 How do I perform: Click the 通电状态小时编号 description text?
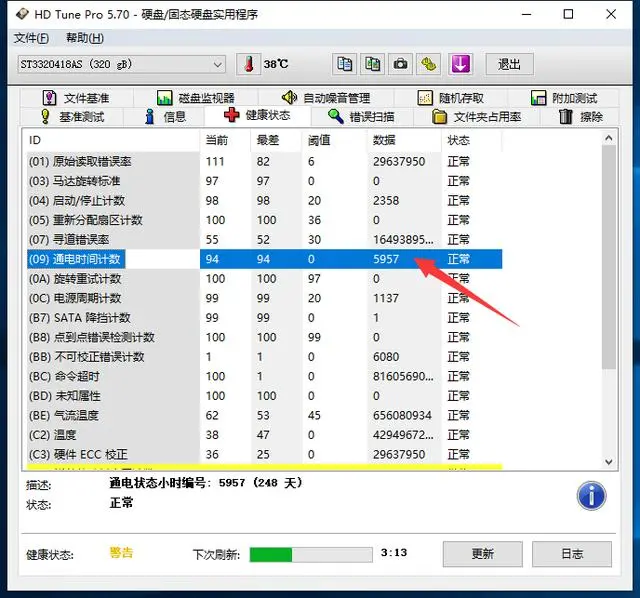pyautogui.click(x=206, y=483)
